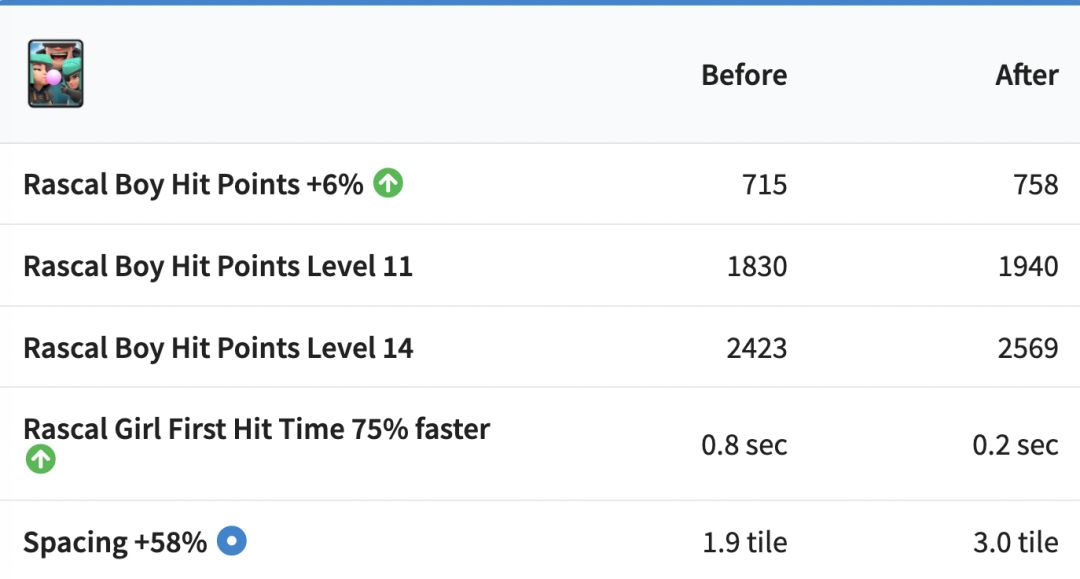Screen dimensions: 1080x579
Task: Click the Spacing +58% label
Action: [115, 543]
